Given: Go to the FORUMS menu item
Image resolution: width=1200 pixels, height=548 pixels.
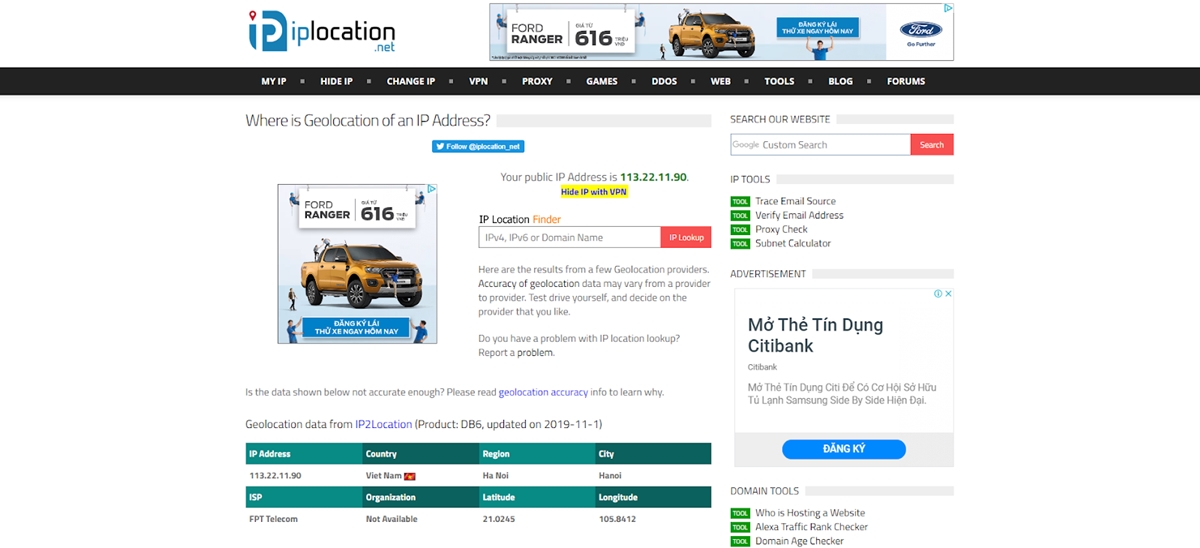Looking at the screenshot, I should coord(906,81).
